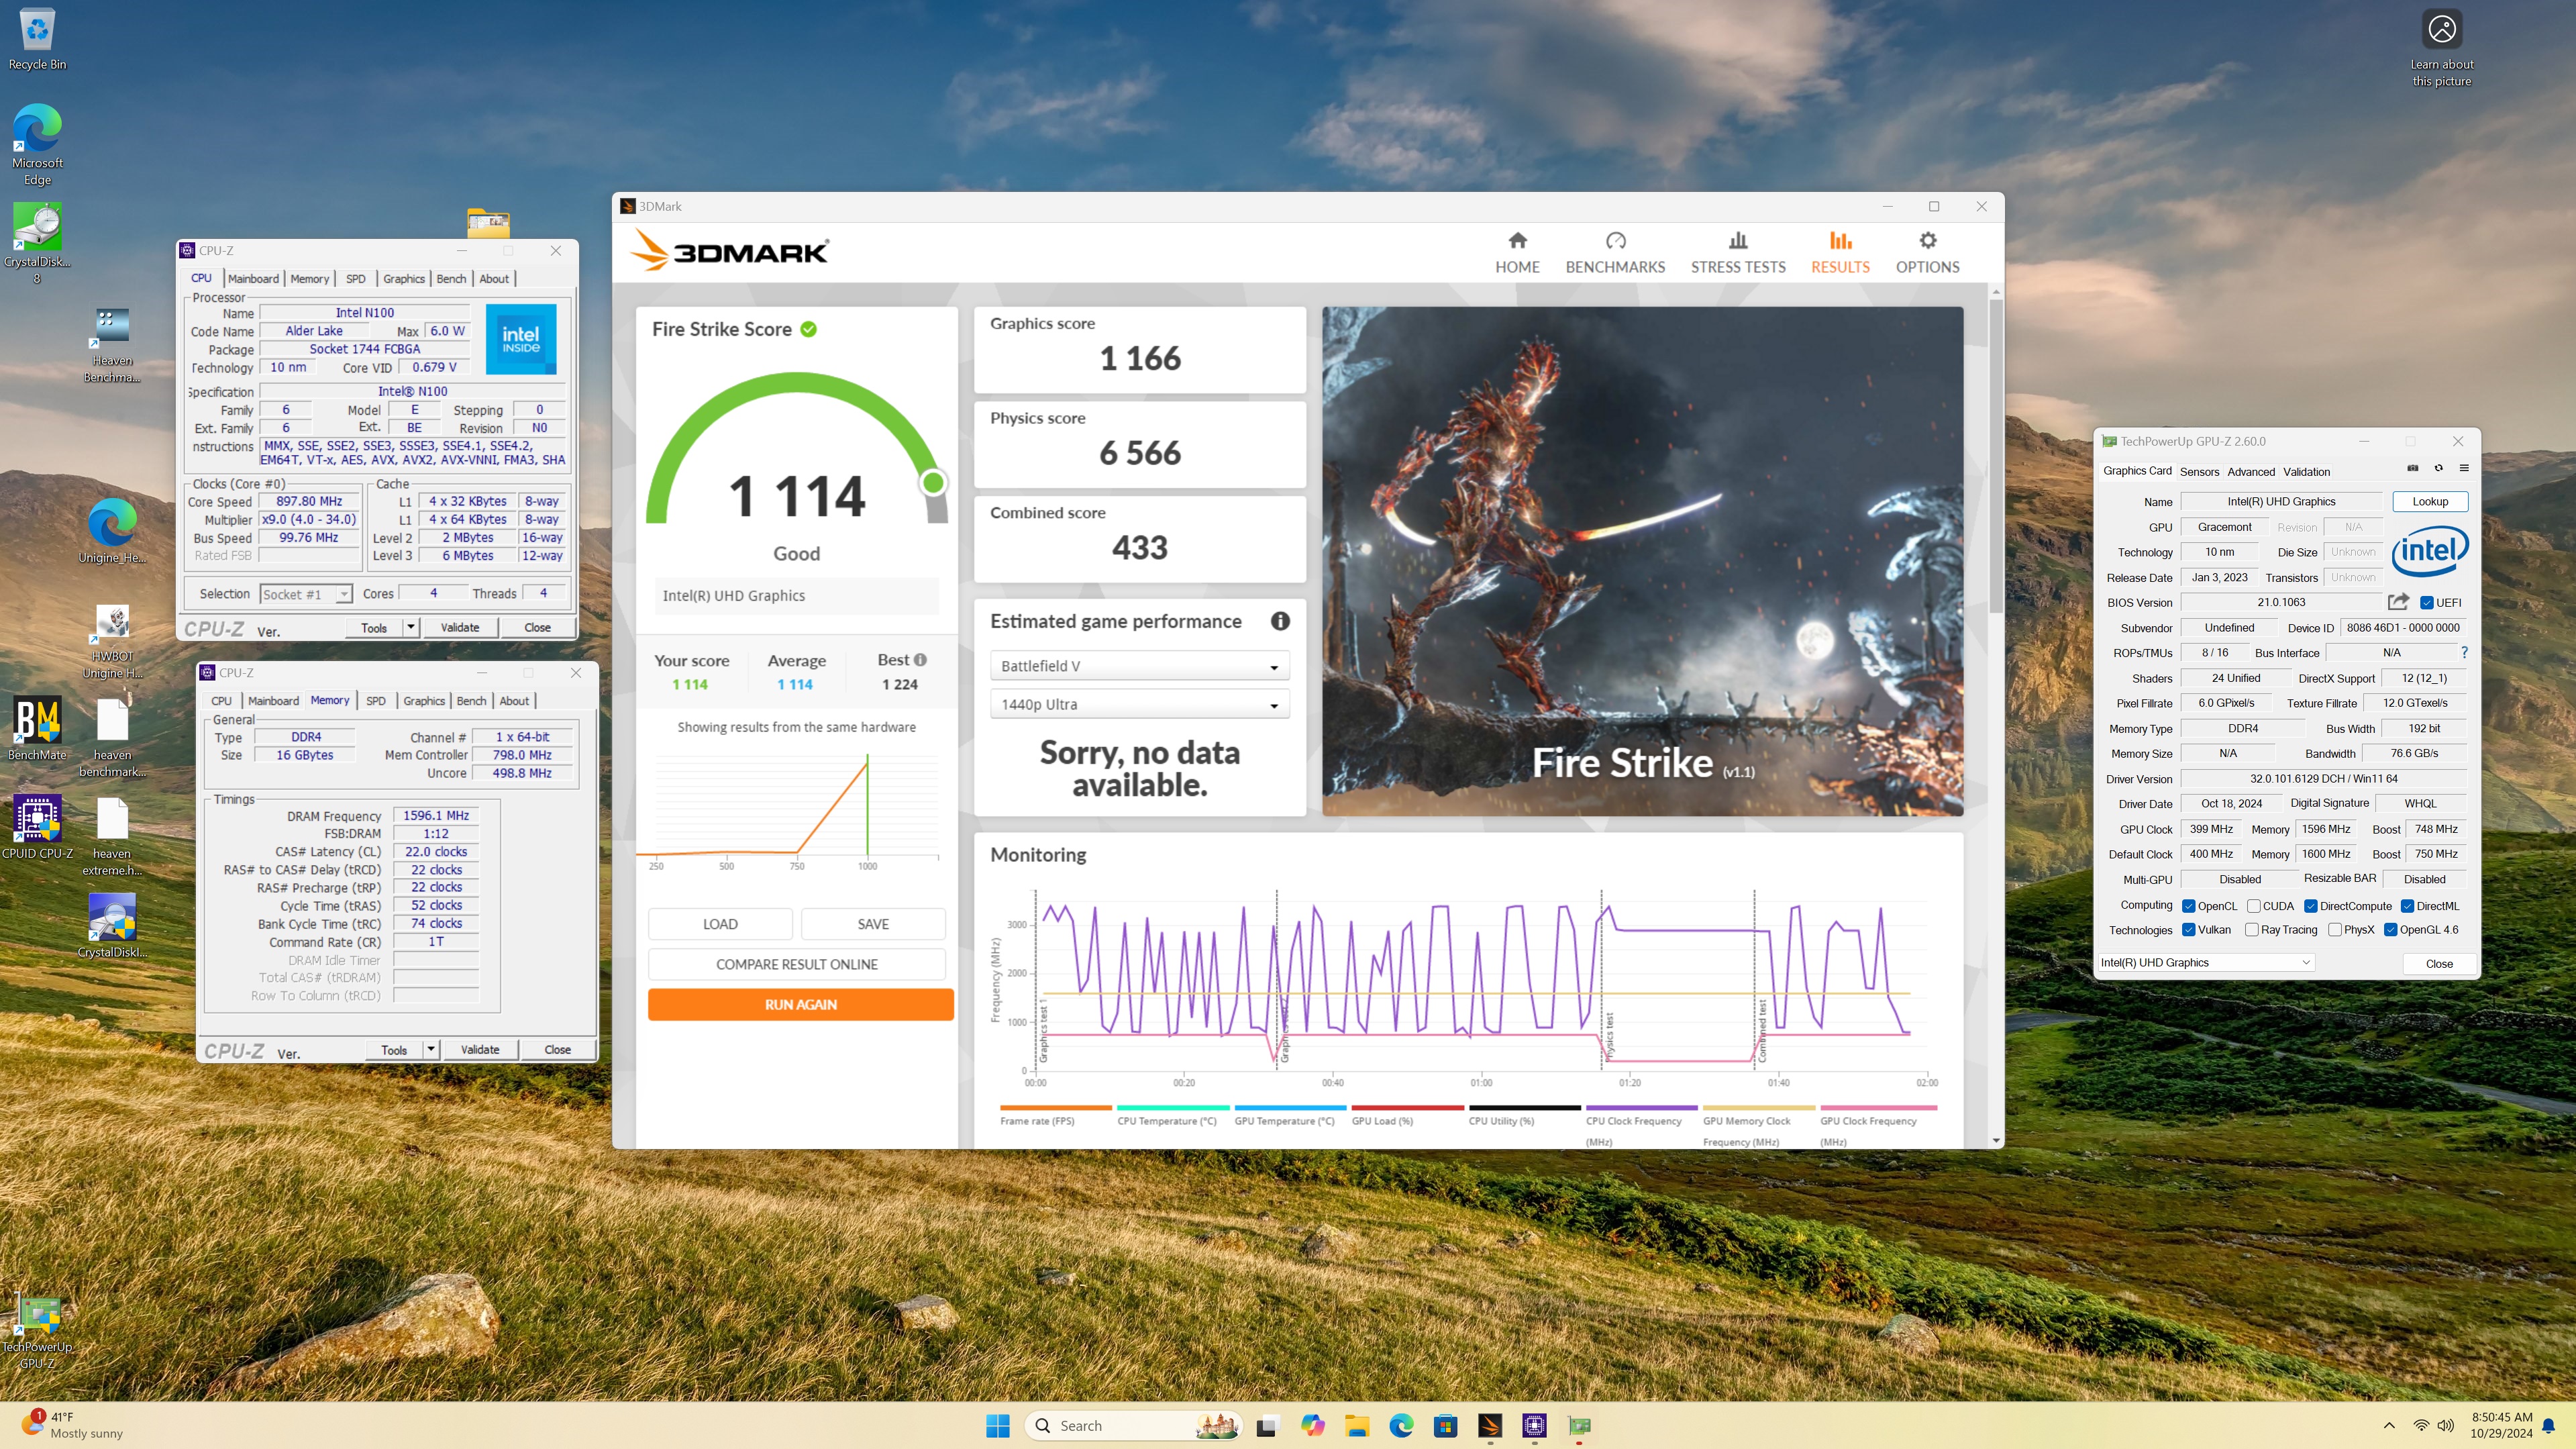Viewport: 2576px width, 1449px height.
Task: Open Windows Start menu
Action: 997,1426
